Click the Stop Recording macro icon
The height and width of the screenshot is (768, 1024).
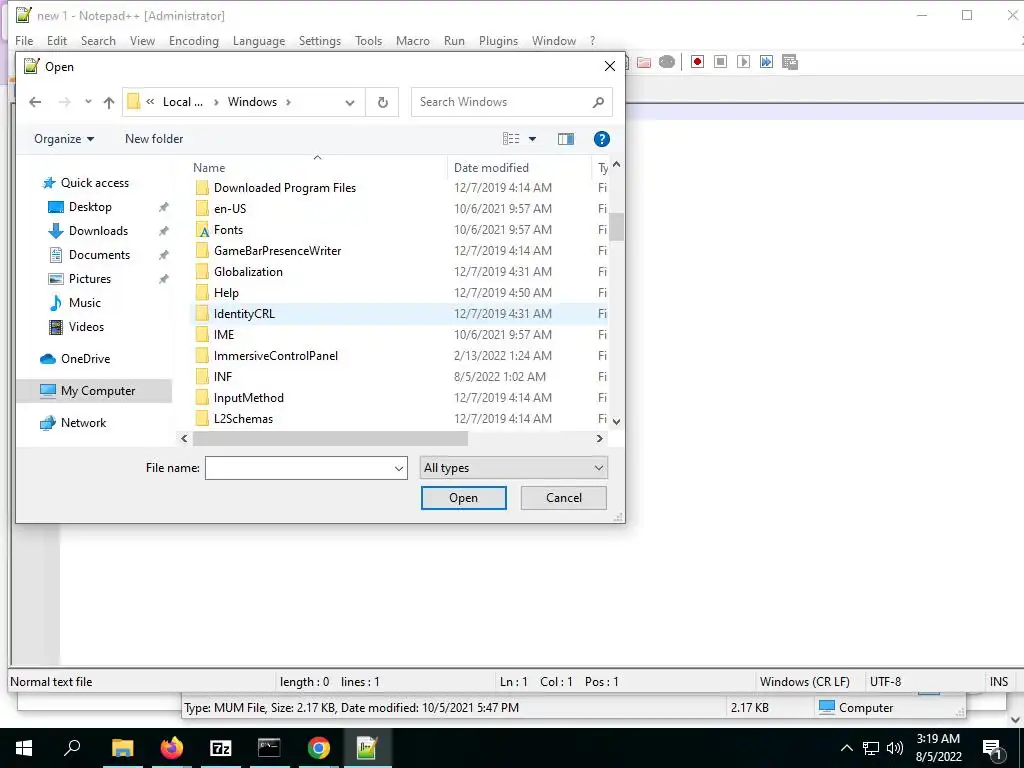click(x=720, y=62)
